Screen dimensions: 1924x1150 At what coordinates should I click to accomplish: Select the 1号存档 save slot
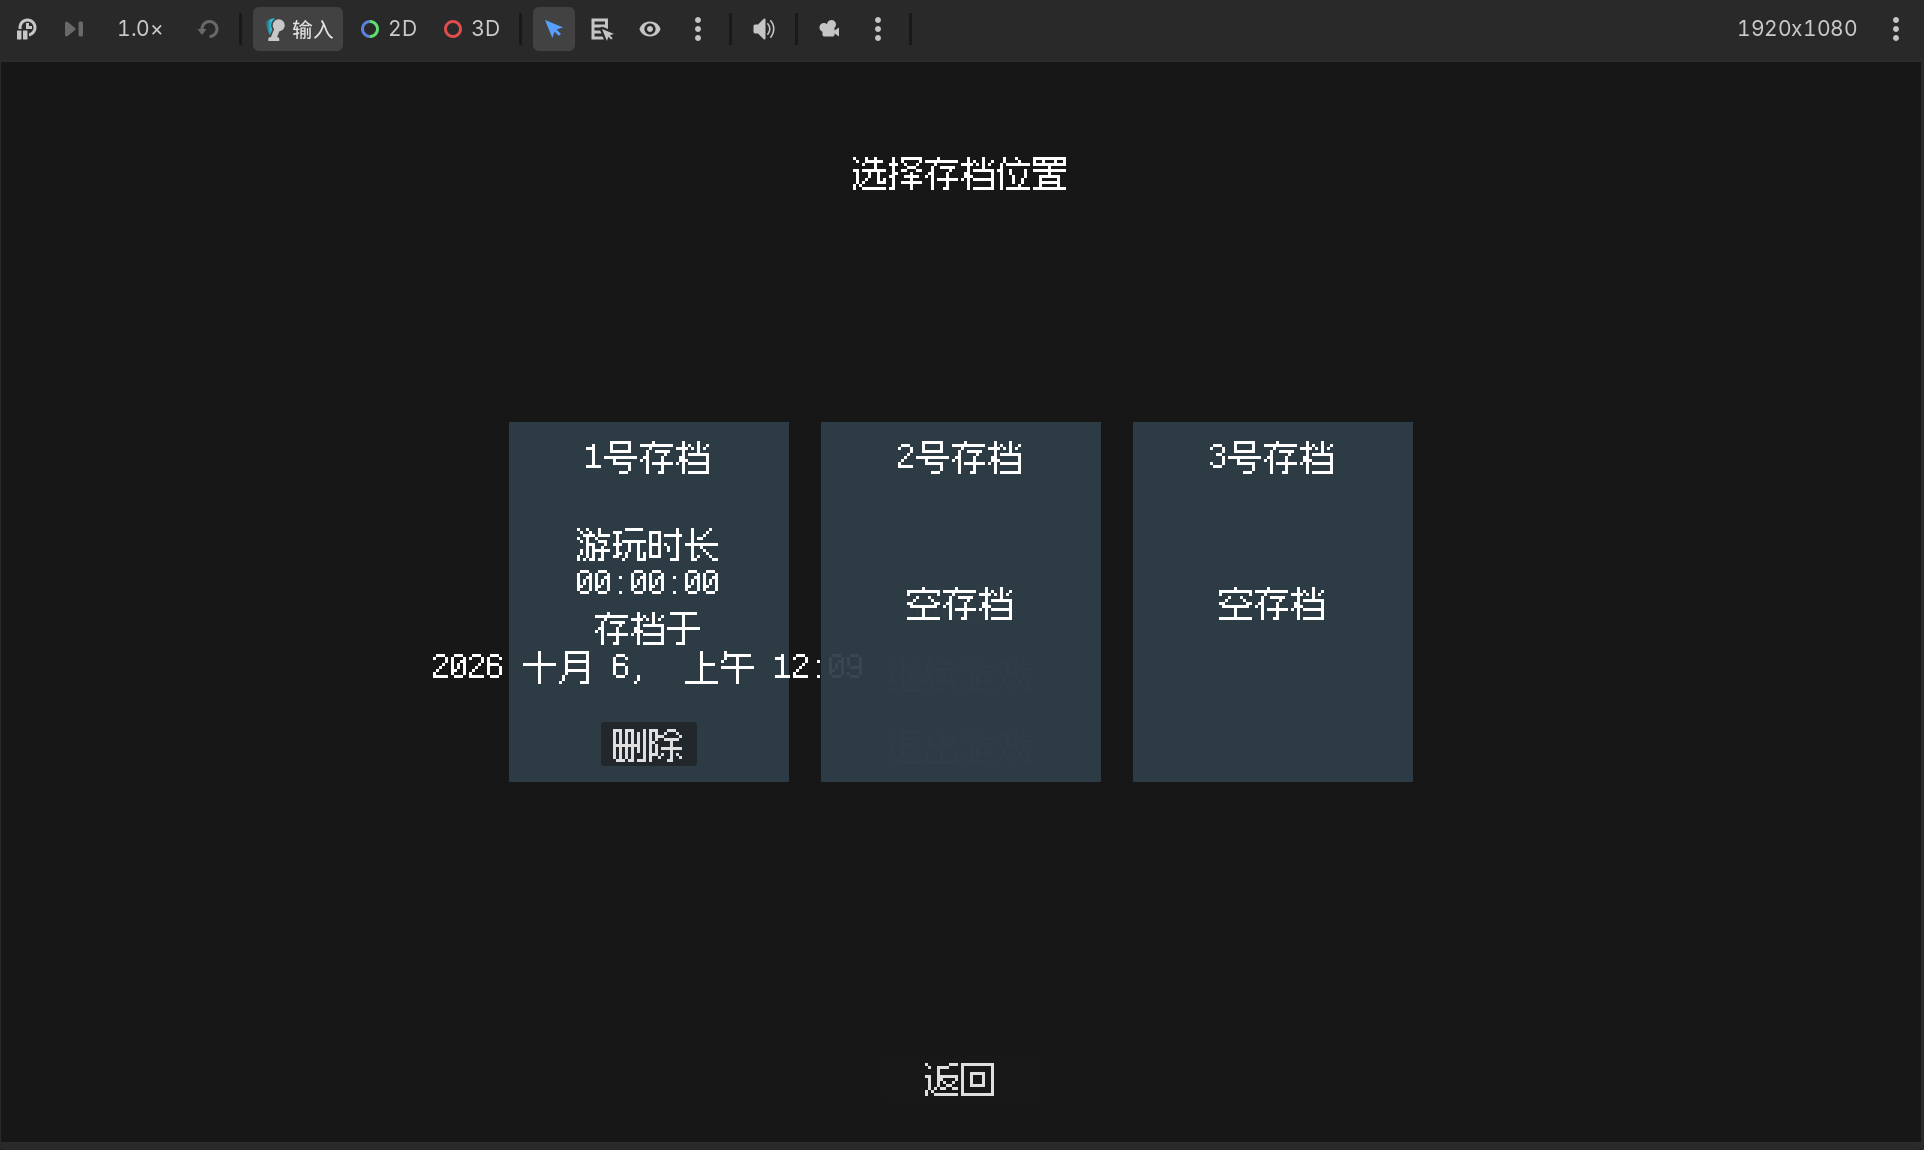pyautogui.click(x=649, y=602)
